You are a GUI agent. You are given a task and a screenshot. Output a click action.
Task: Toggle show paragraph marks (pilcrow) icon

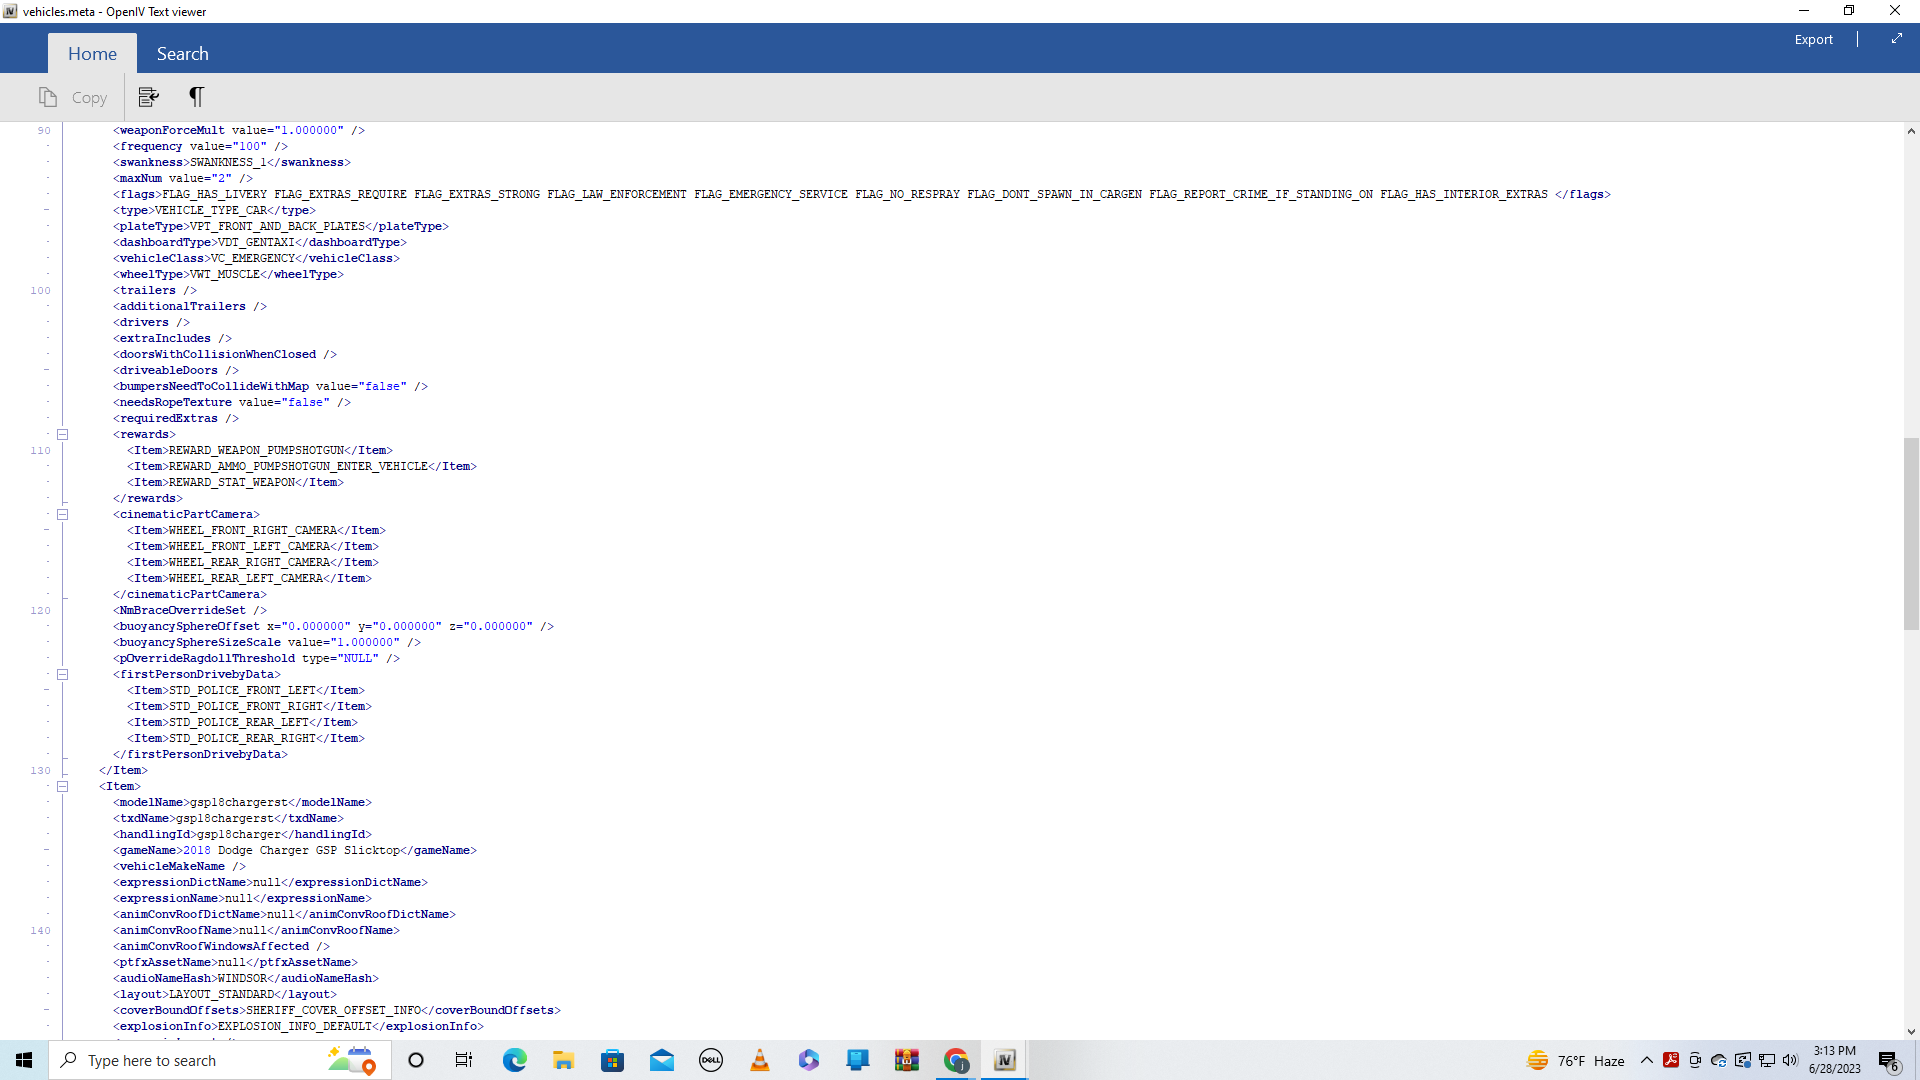(x=196, y=97)
